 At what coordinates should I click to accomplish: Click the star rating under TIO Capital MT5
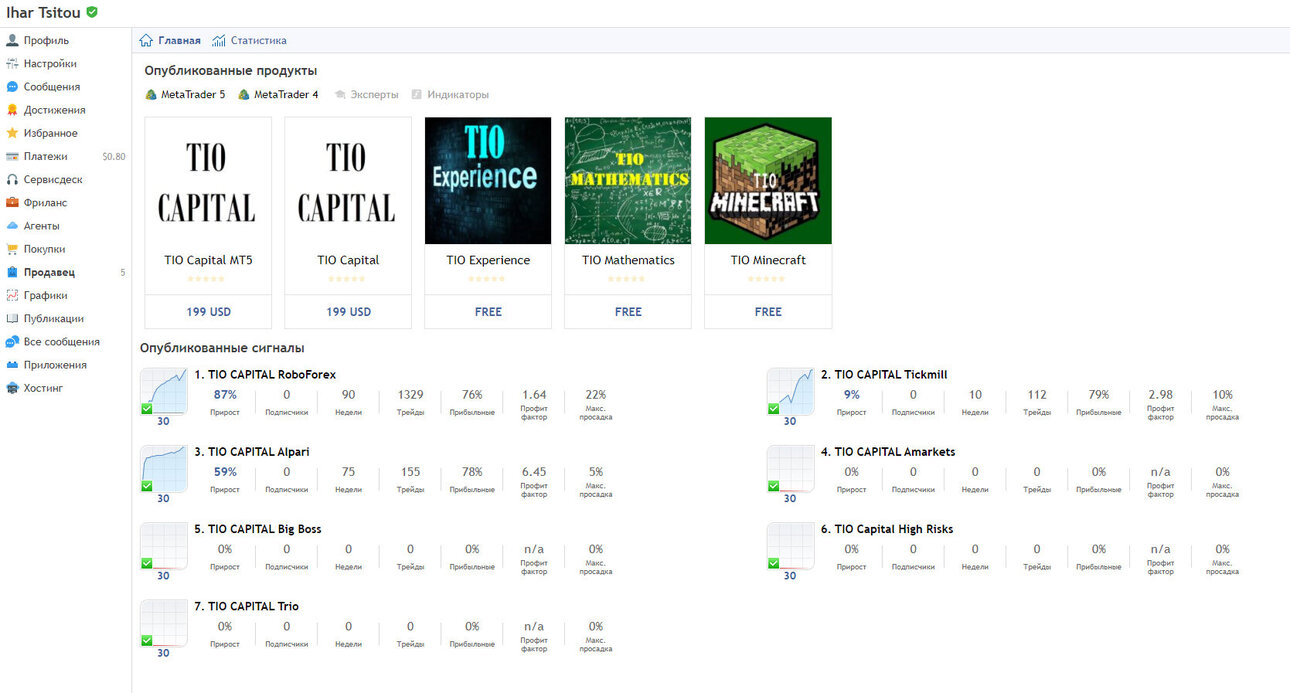pyautogui.click(x=208, y=279)
